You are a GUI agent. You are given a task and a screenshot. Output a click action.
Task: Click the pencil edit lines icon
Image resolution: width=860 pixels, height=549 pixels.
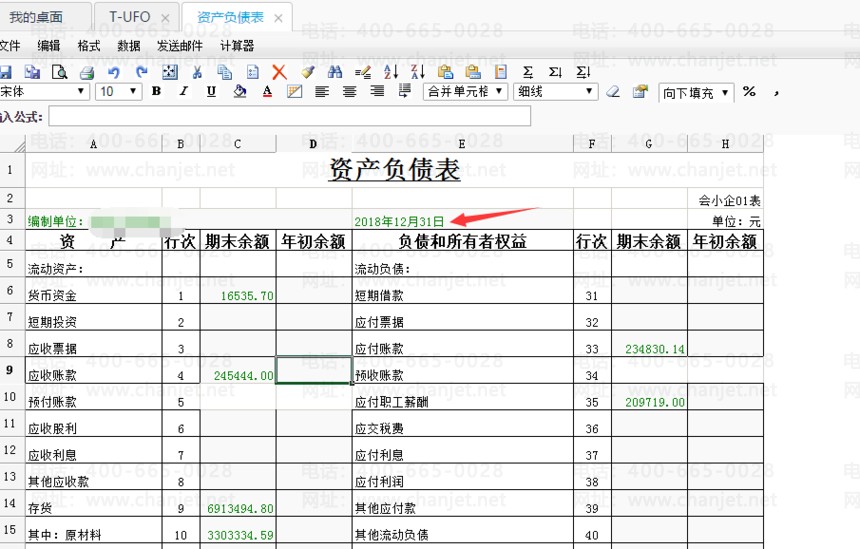[363, 72]
